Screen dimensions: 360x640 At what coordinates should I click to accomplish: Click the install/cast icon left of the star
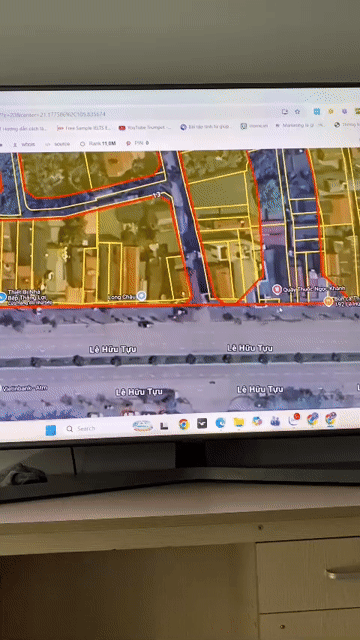tap(285, 112)
